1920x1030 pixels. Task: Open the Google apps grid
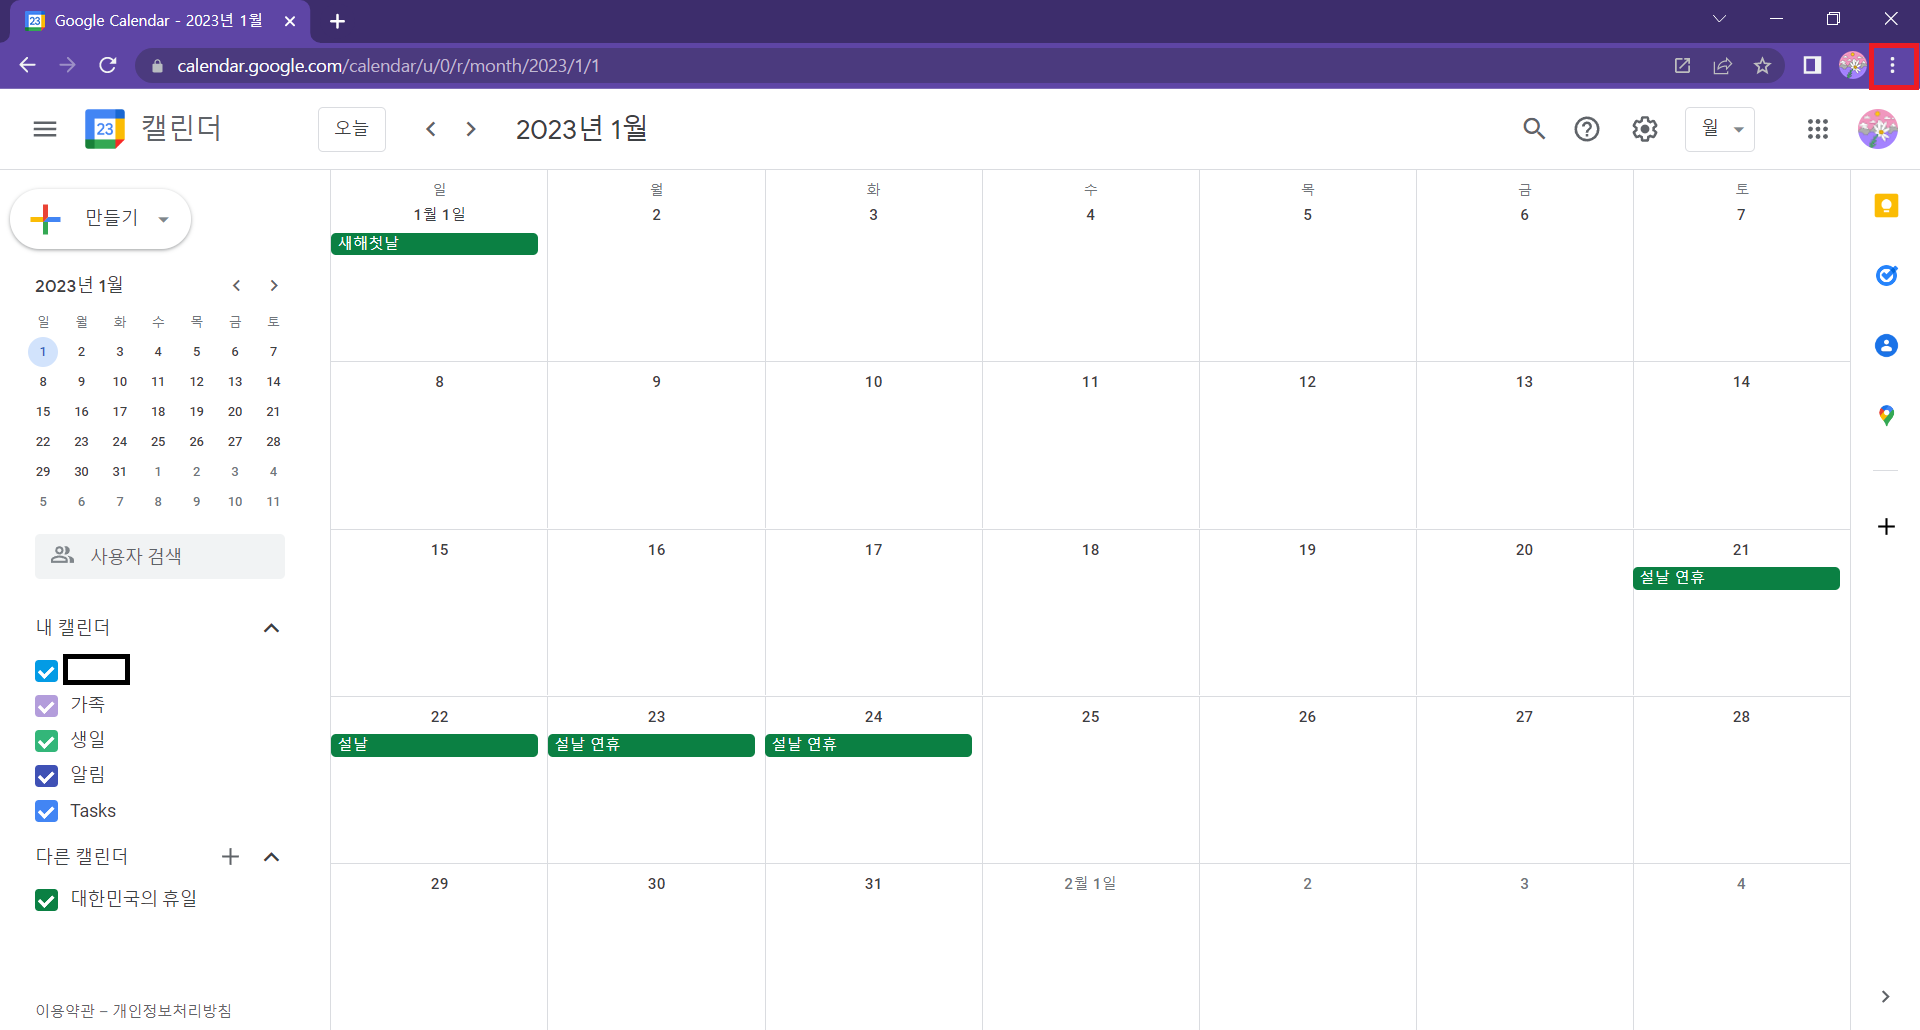coord(1818,129)
